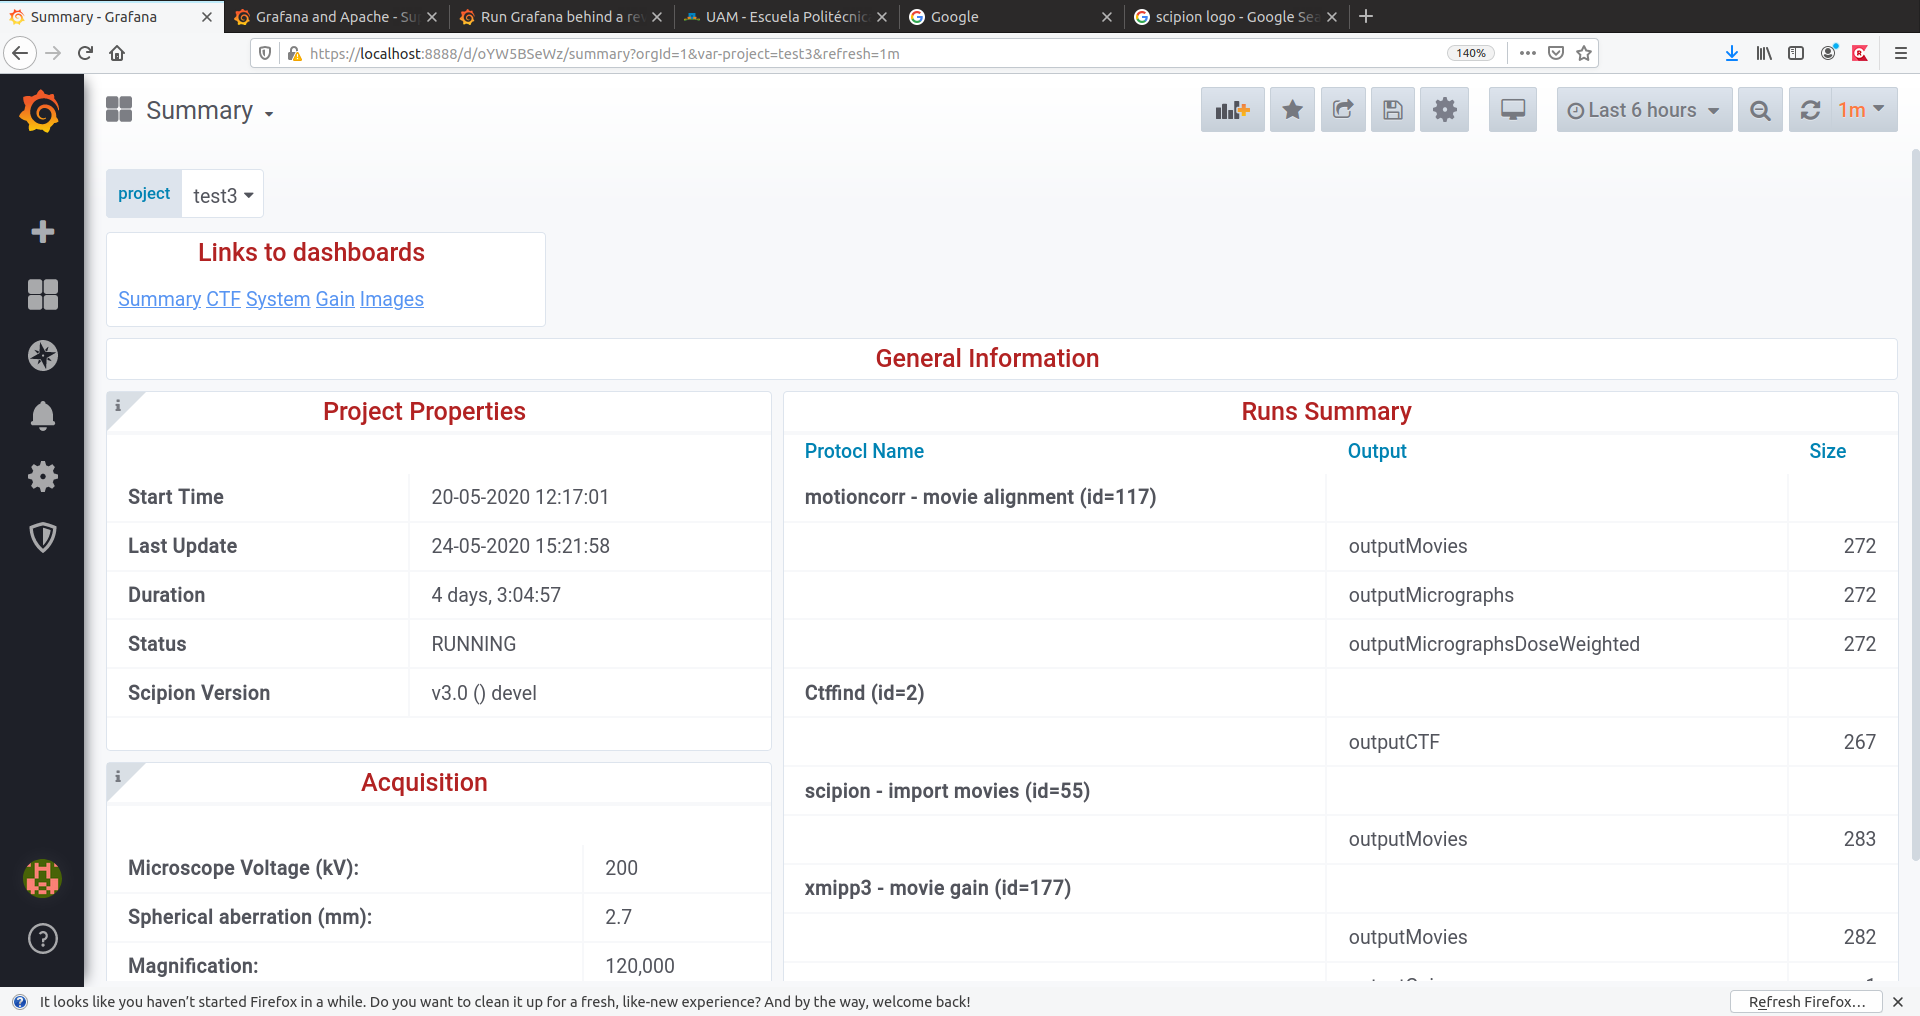The height and width of the screenshot is (1016, 1920).
Task: Open the user avatar in sidebar
Action: [x=42, y=878]
